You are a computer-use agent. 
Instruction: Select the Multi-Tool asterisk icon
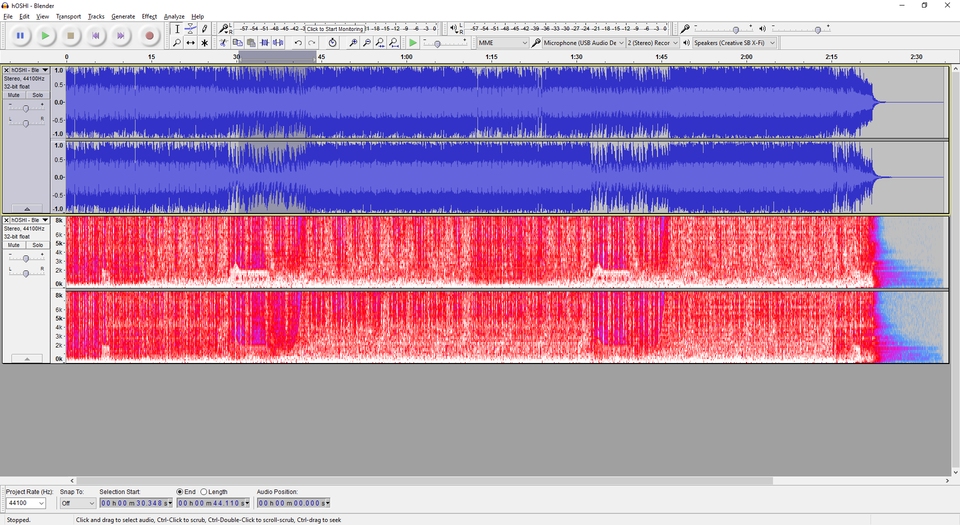[204, 43]
